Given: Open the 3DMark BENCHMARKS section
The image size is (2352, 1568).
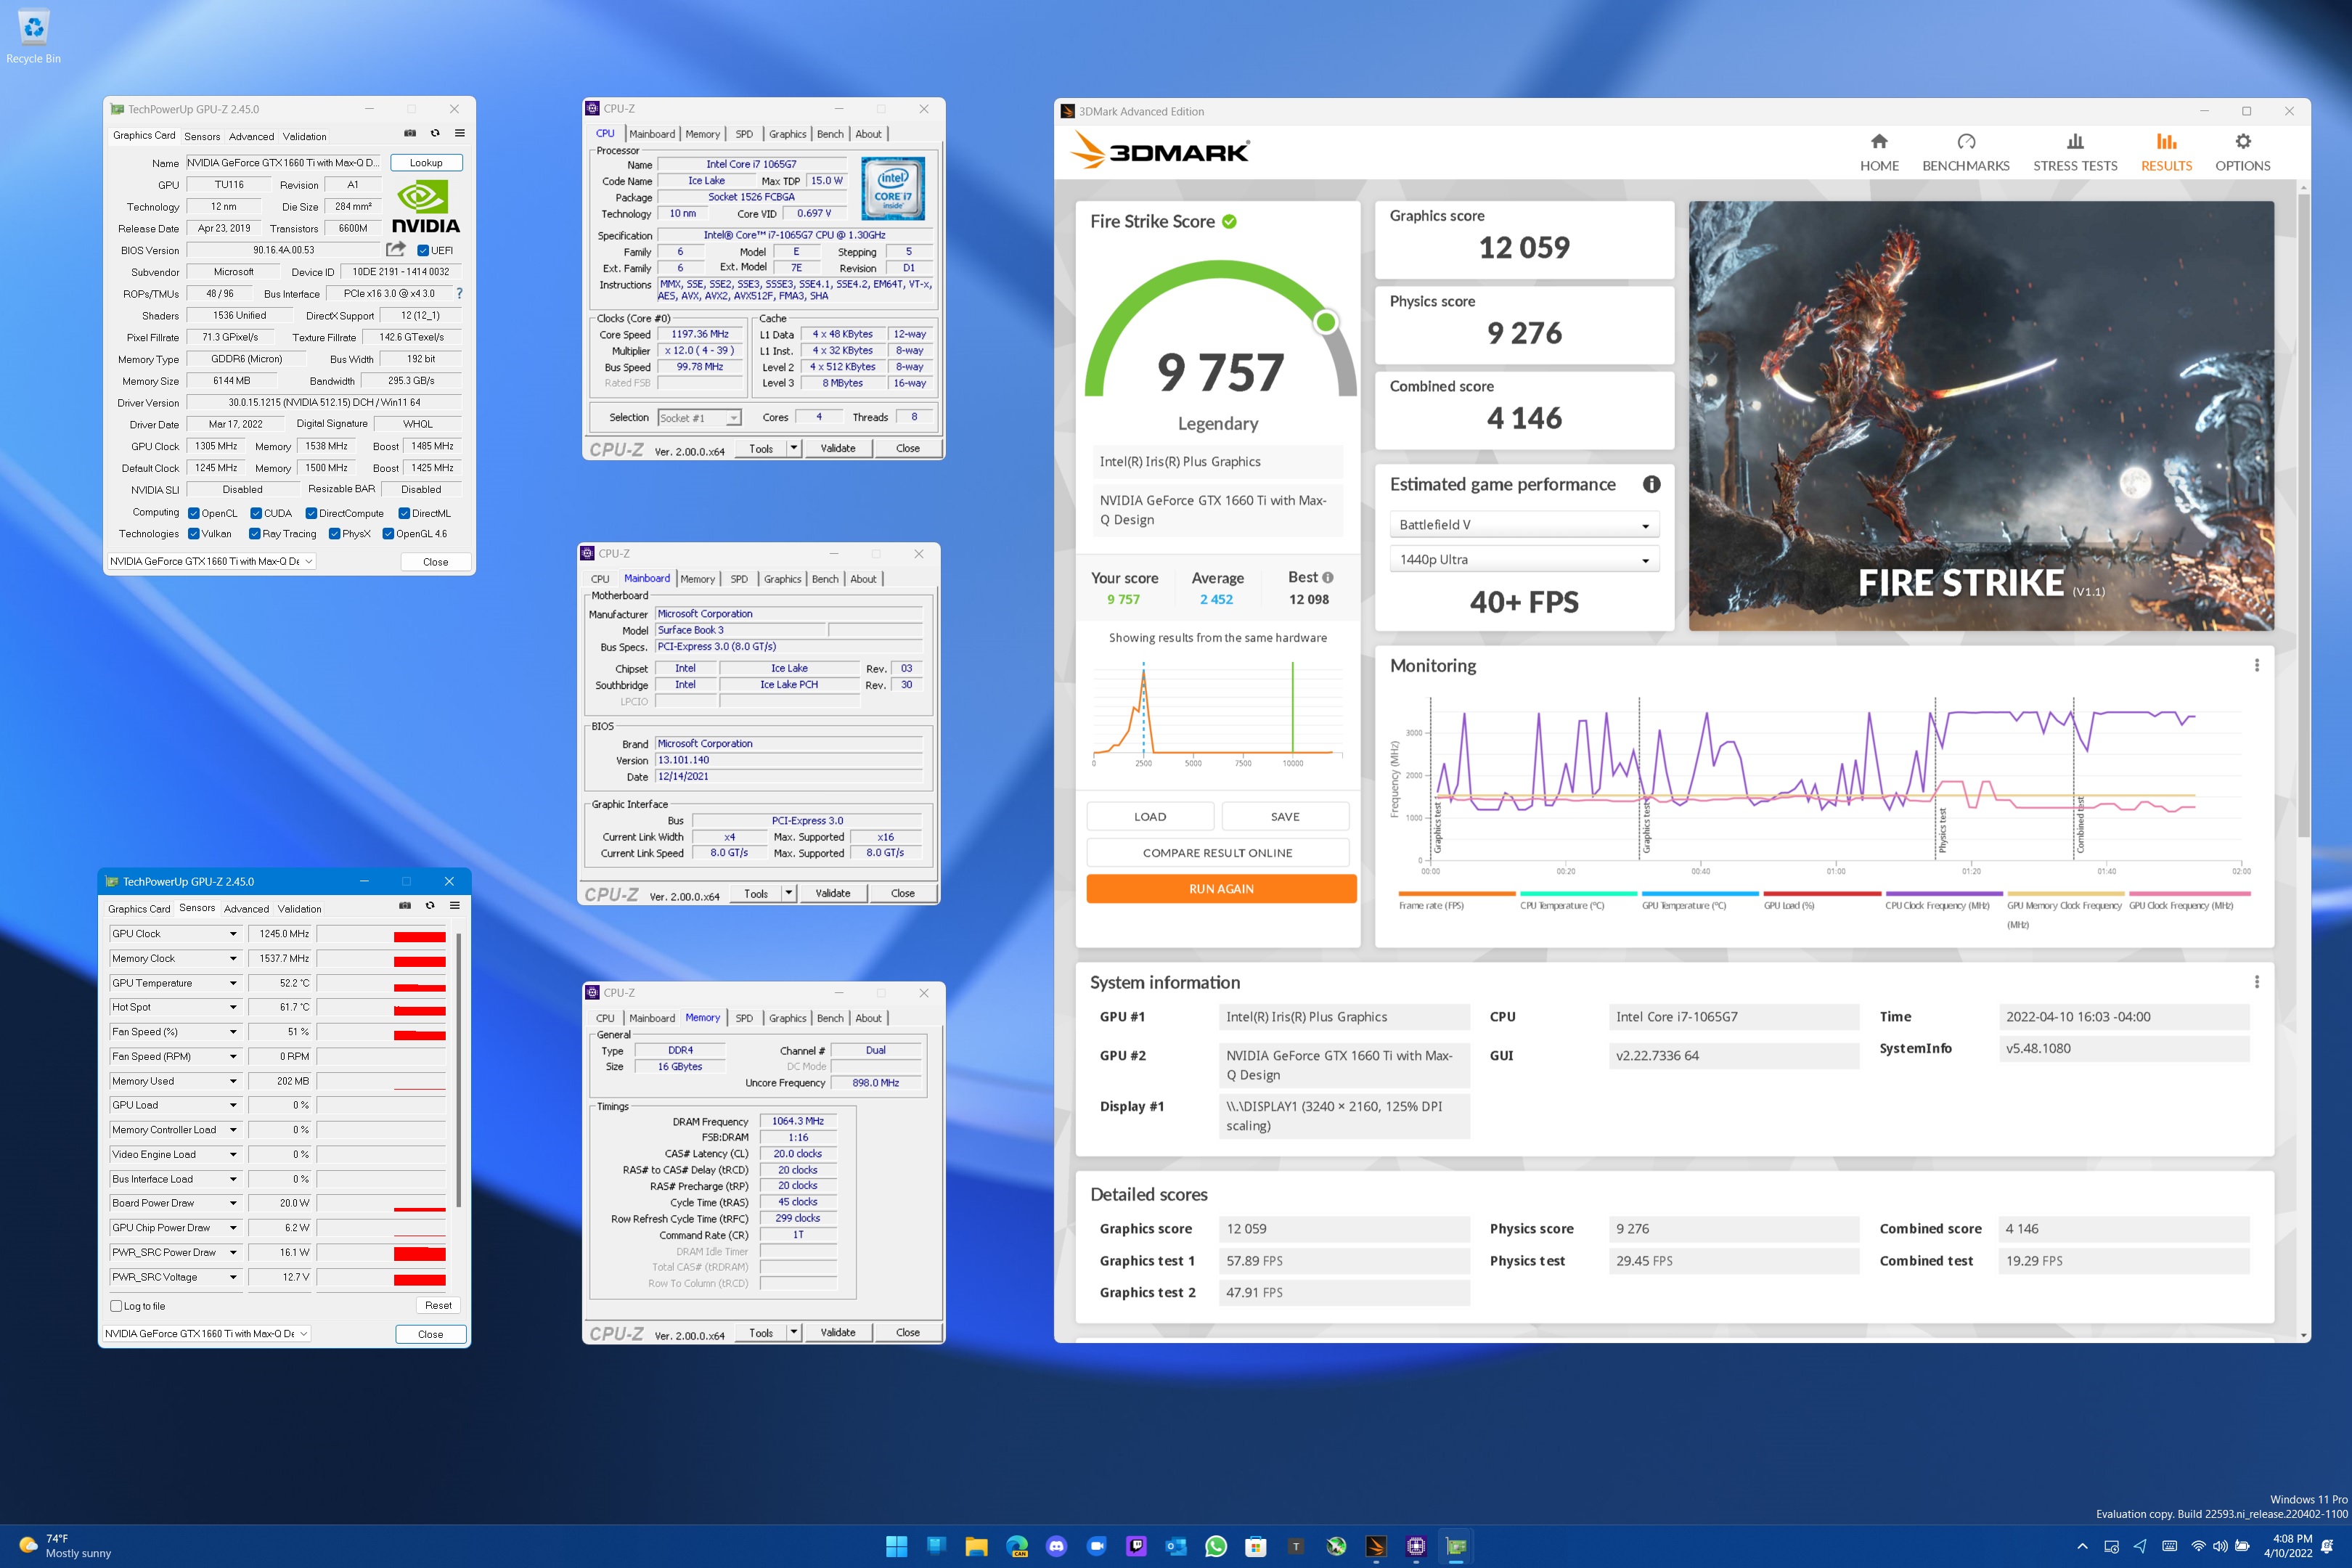Looking at the screenshot, I should pos(1965,153).
